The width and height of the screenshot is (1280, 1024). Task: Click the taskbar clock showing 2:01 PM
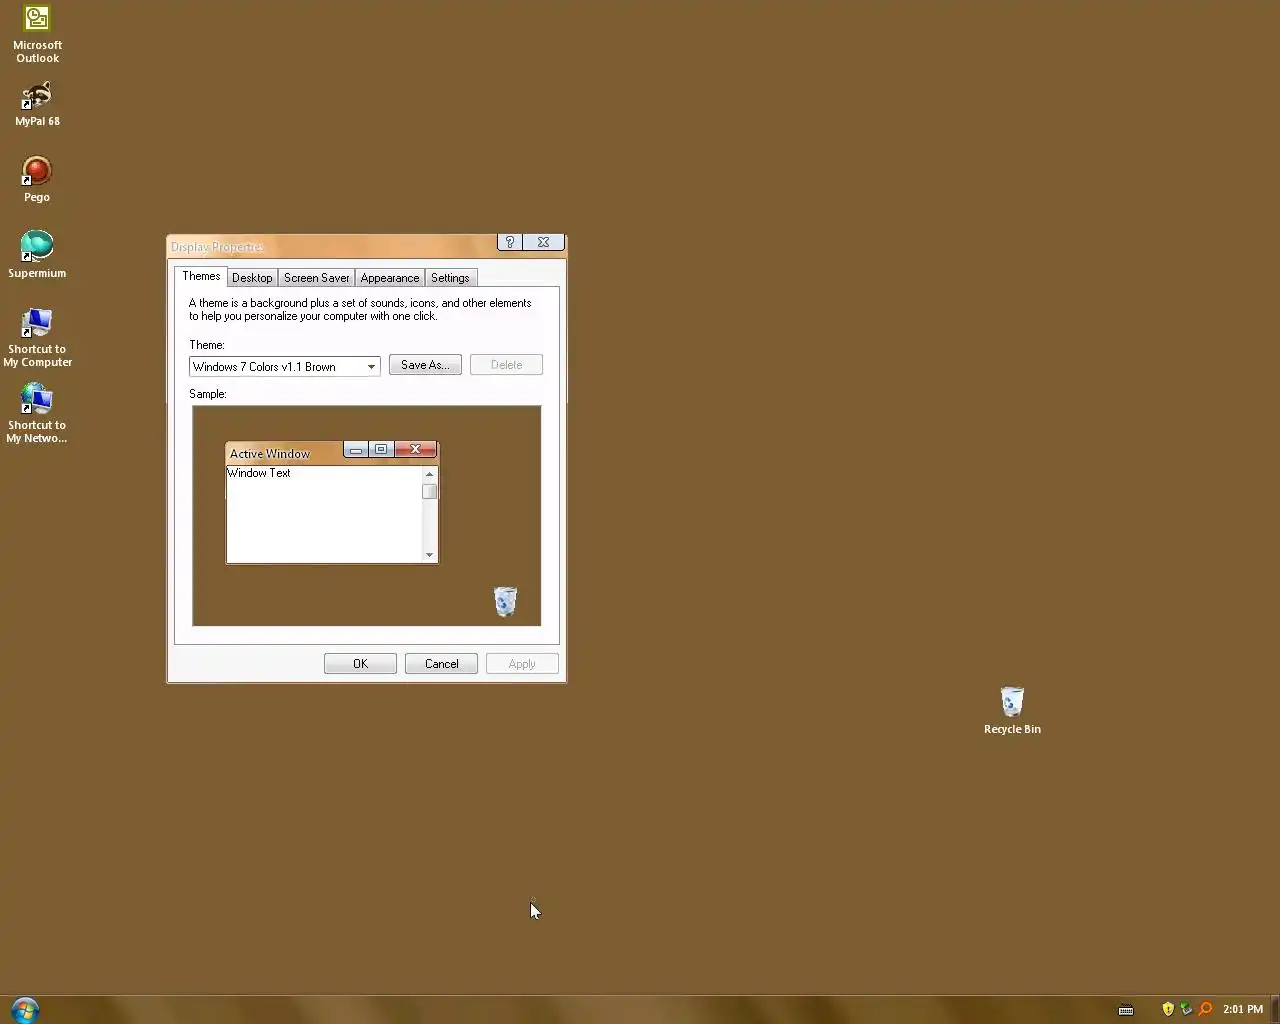tap(1242, 1009)
